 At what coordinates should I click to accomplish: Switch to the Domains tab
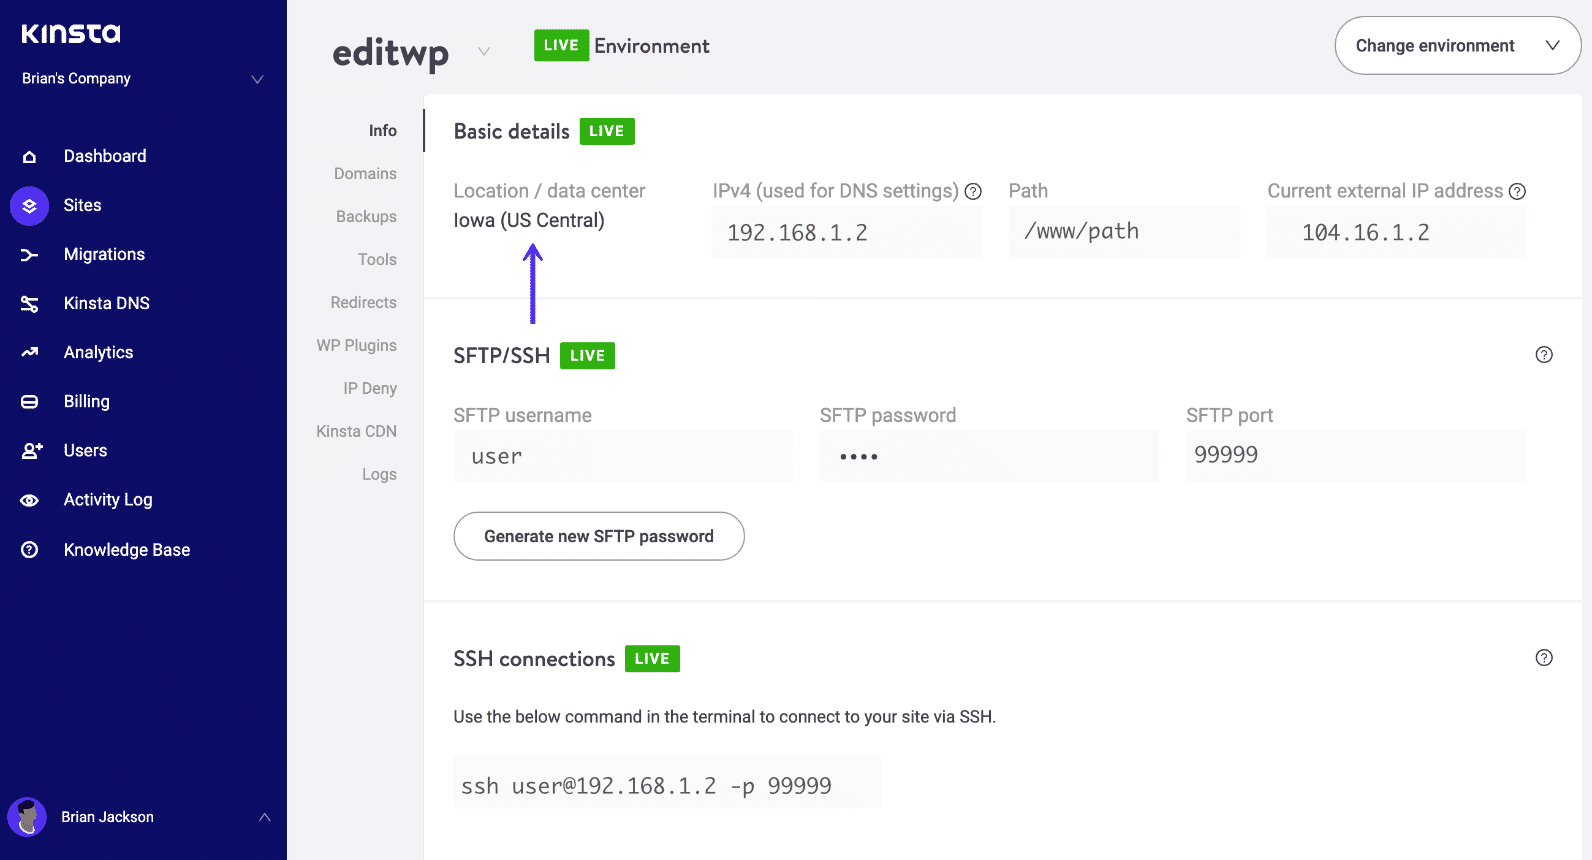pyautogui.click(x=365, y=174)
